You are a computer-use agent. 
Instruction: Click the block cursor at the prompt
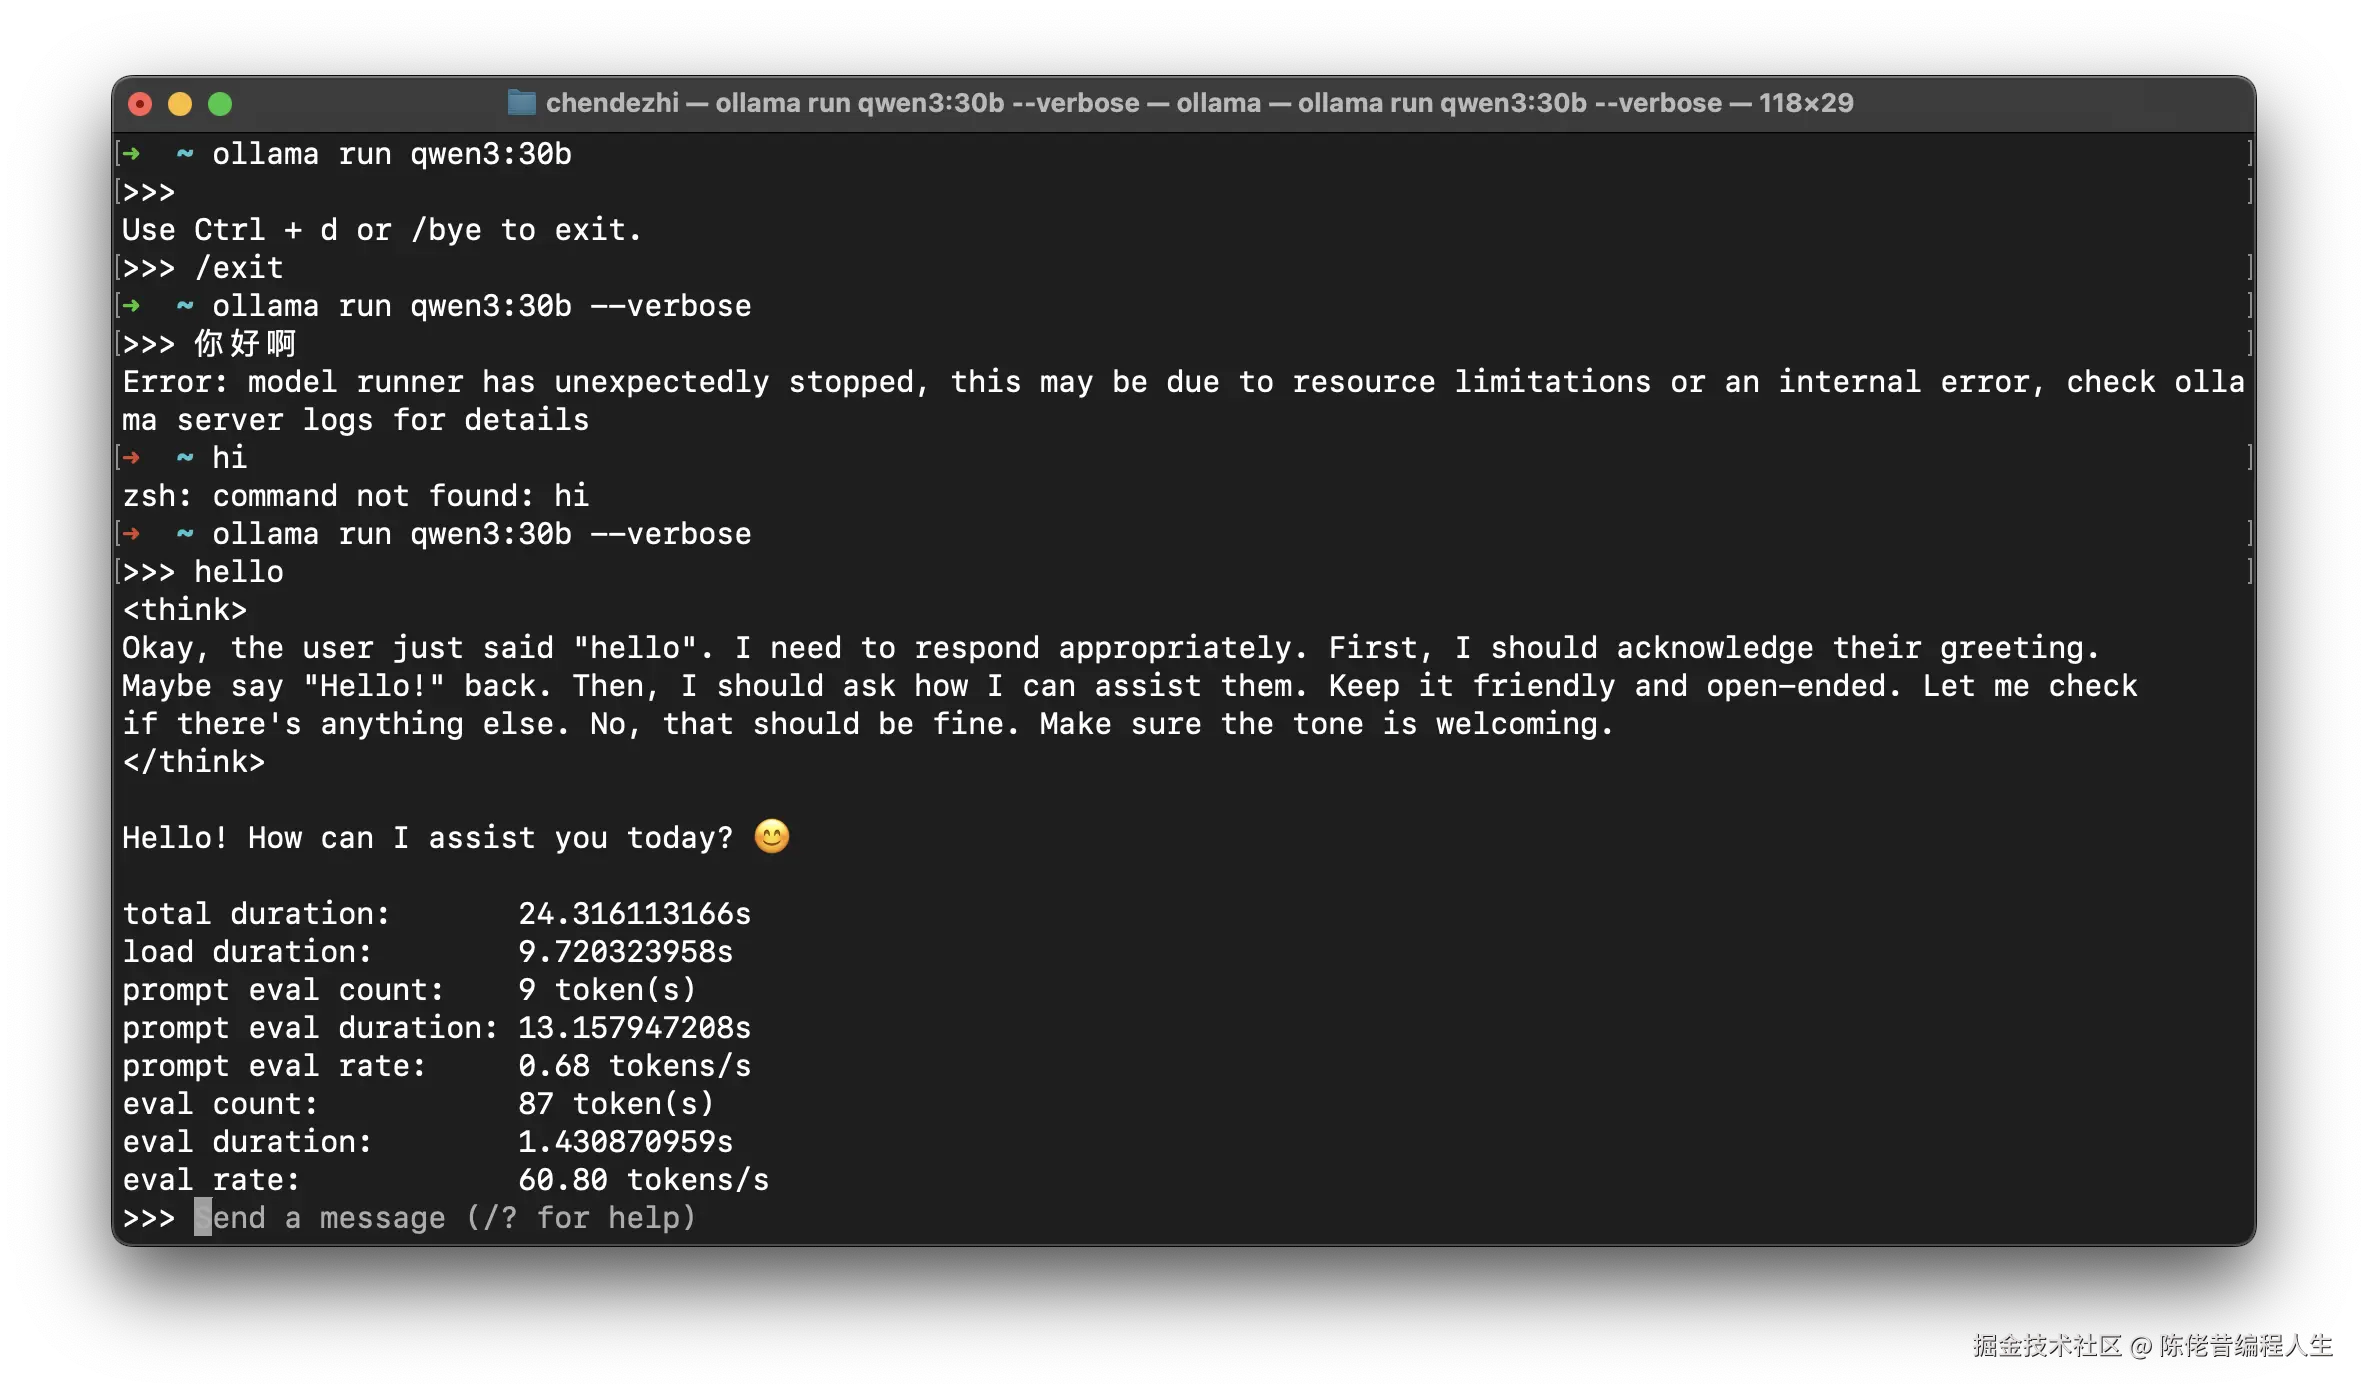[x=202, y=1217]
